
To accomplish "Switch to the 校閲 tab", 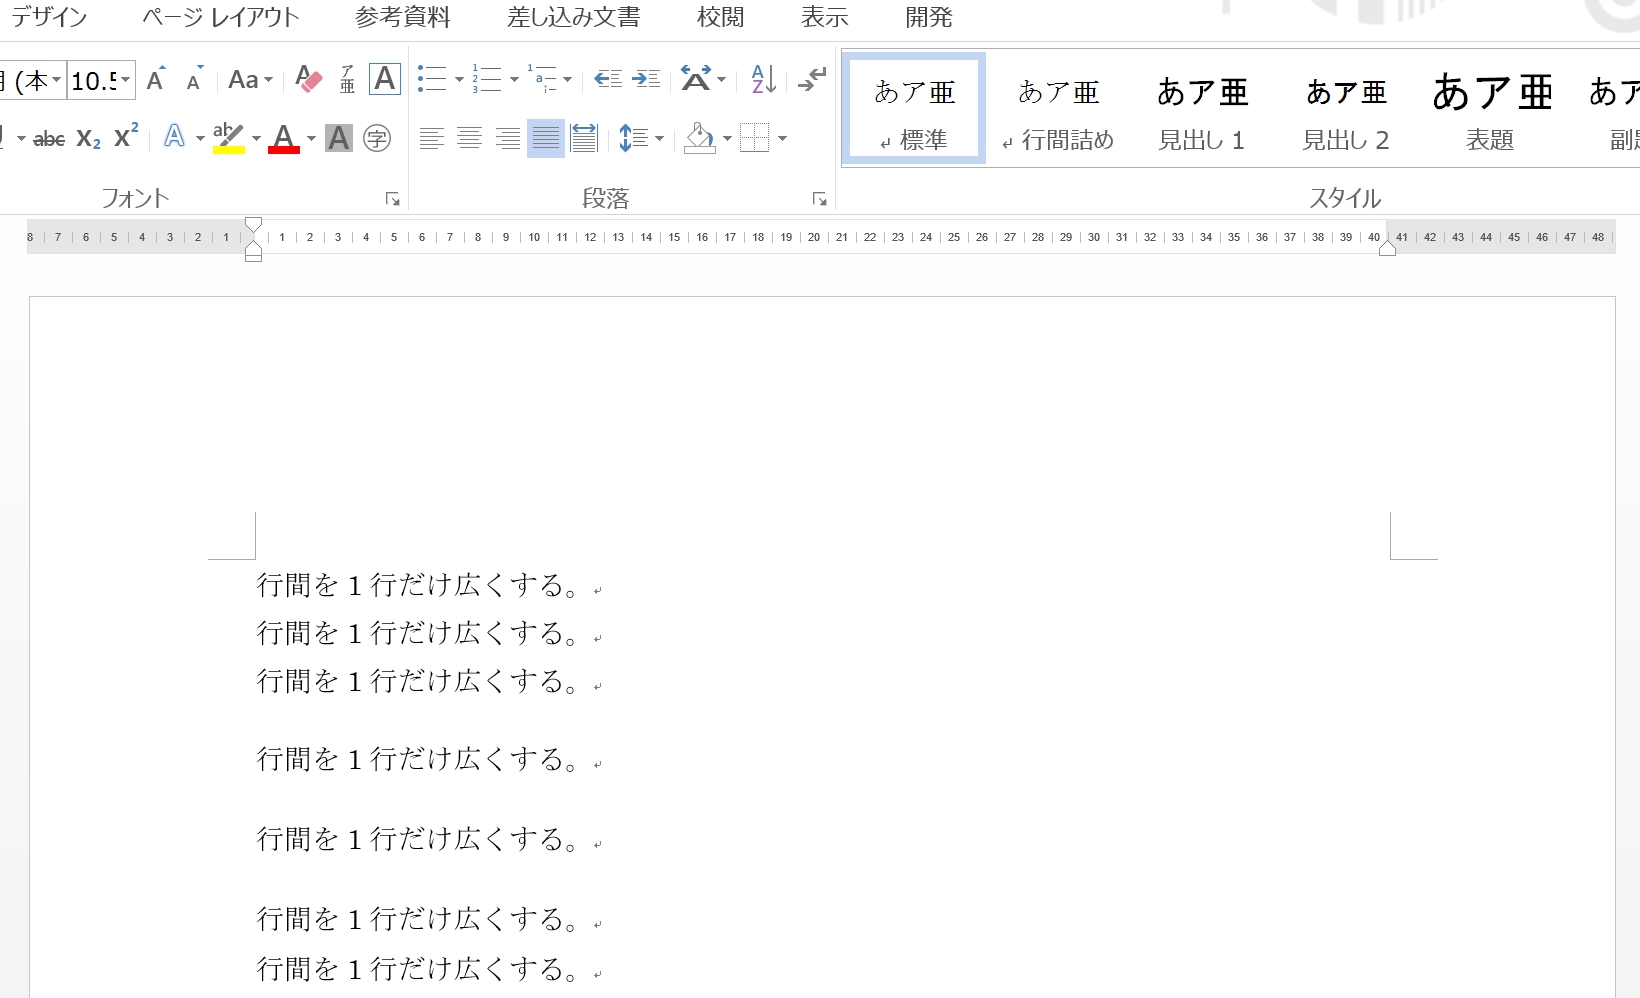I will coord(720,18).
